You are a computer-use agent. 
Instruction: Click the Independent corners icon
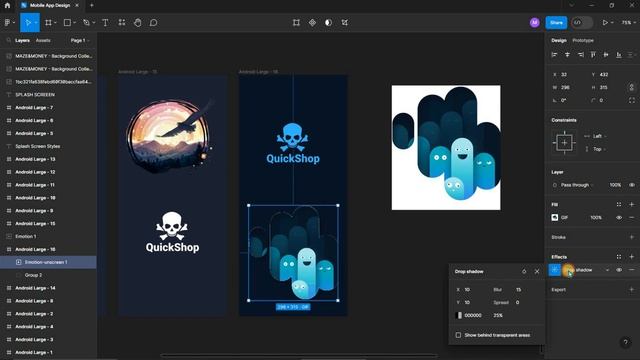point(632,100)
